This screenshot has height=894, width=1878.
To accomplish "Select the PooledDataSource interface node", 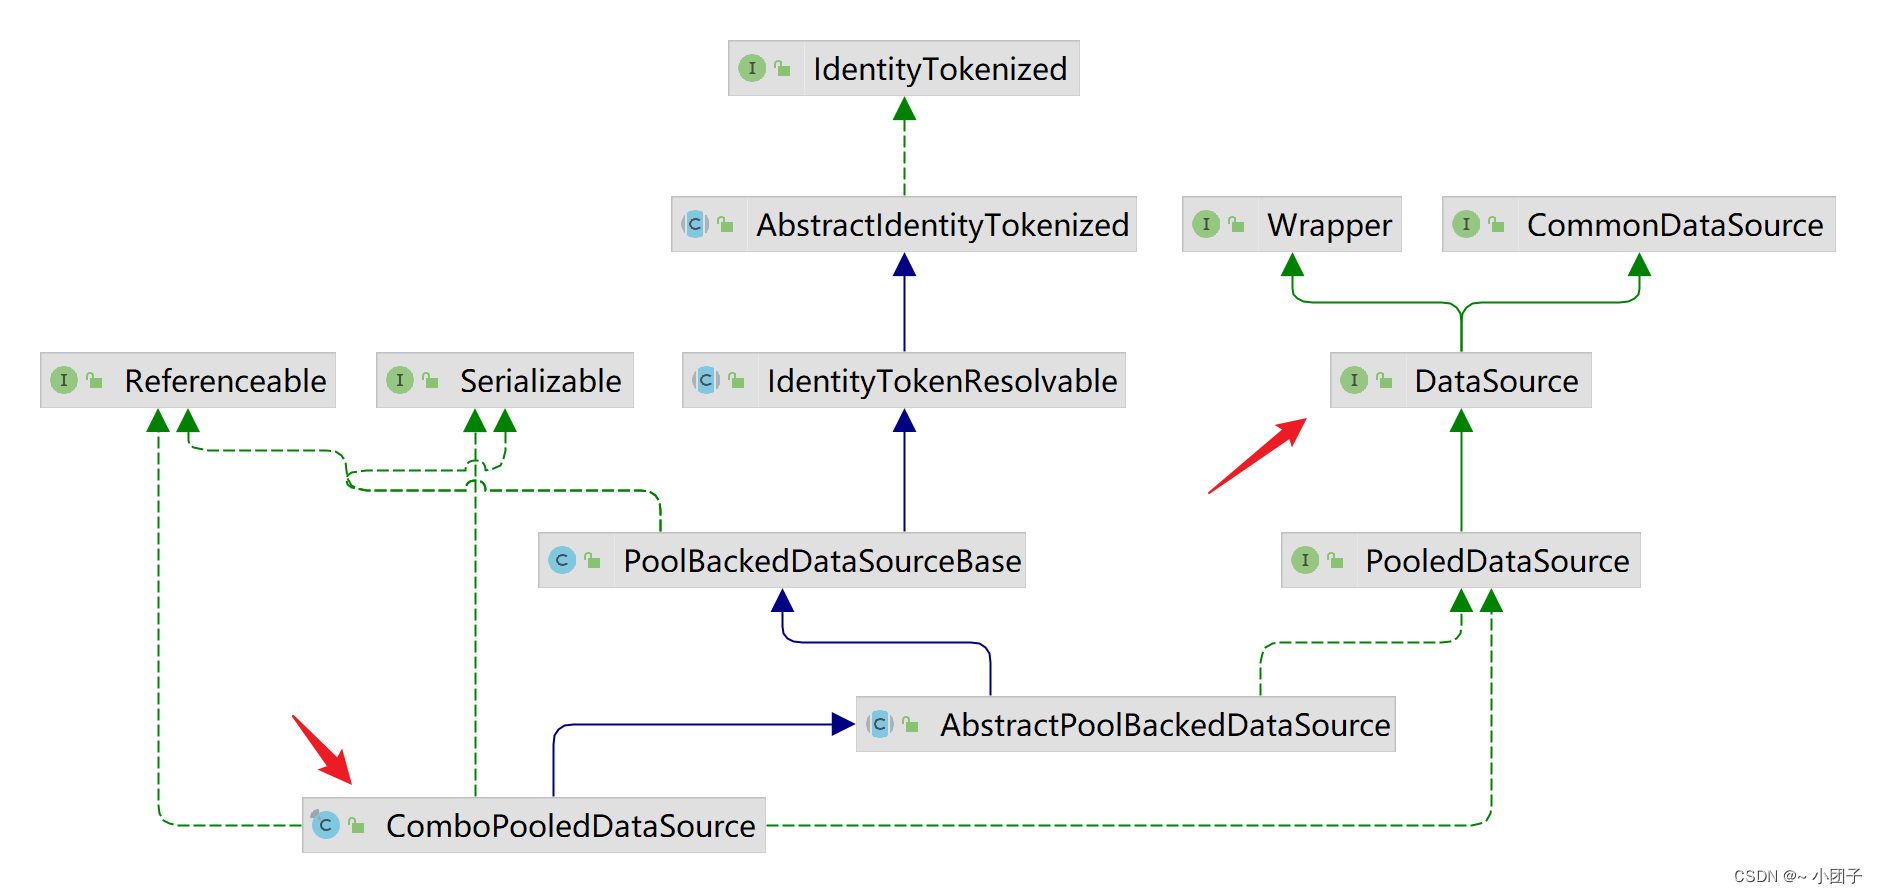I will (x=1461, y=560).
